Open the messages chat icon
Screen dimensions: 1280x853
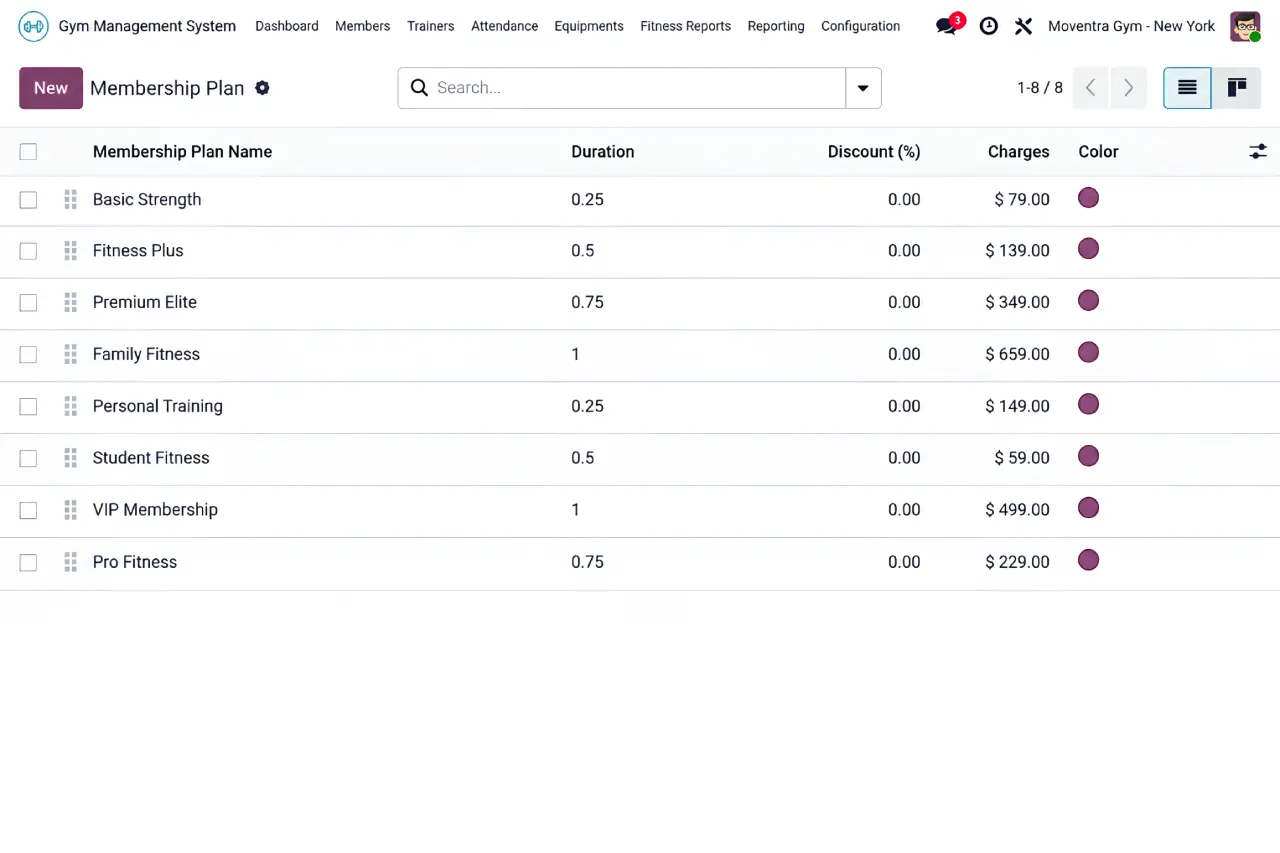(946, 26)
